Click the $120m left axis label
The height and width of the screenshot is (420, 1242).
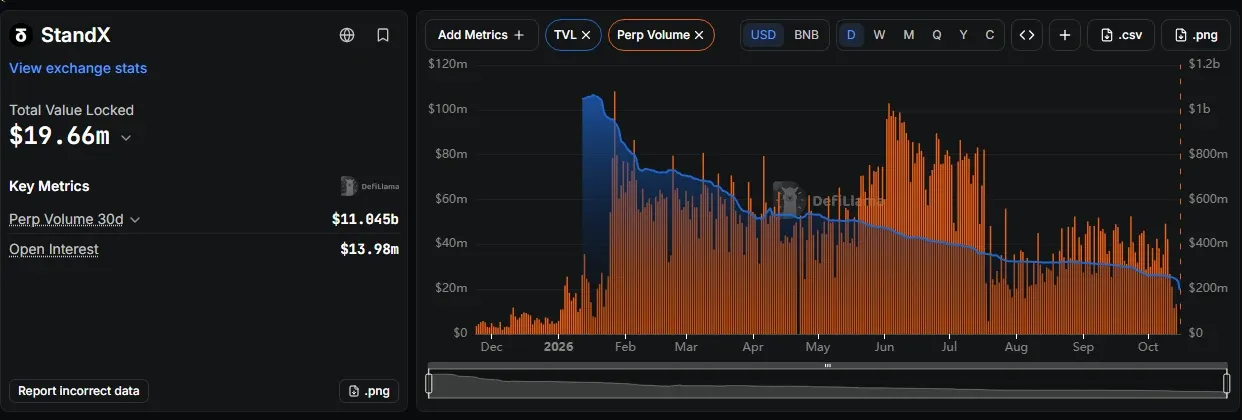pyautogui.click(x=447, y=63)
